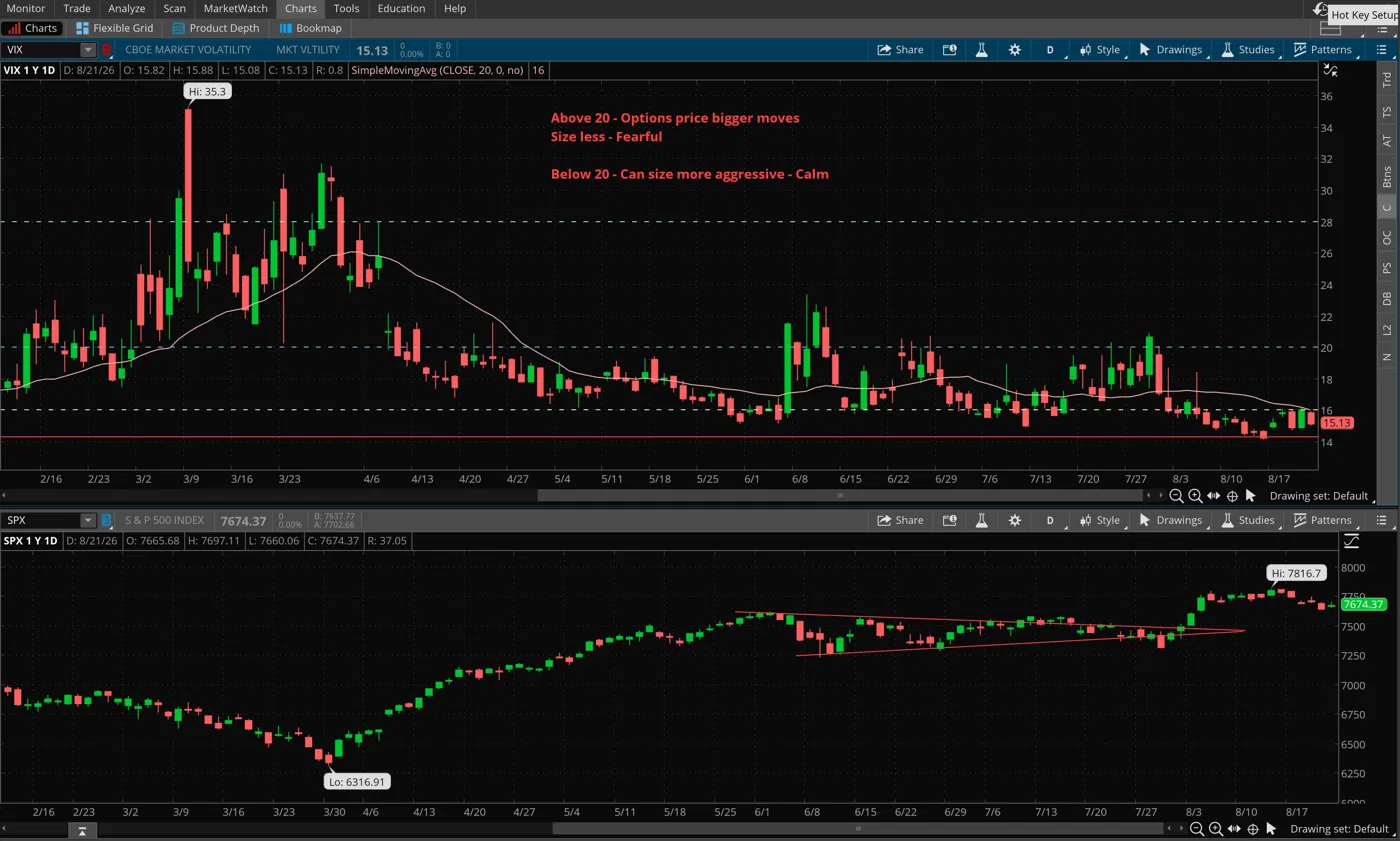Click the chart alert icon on the VIX toolbar
Viewport: 1400px width, 841px height.
[949, 49]
